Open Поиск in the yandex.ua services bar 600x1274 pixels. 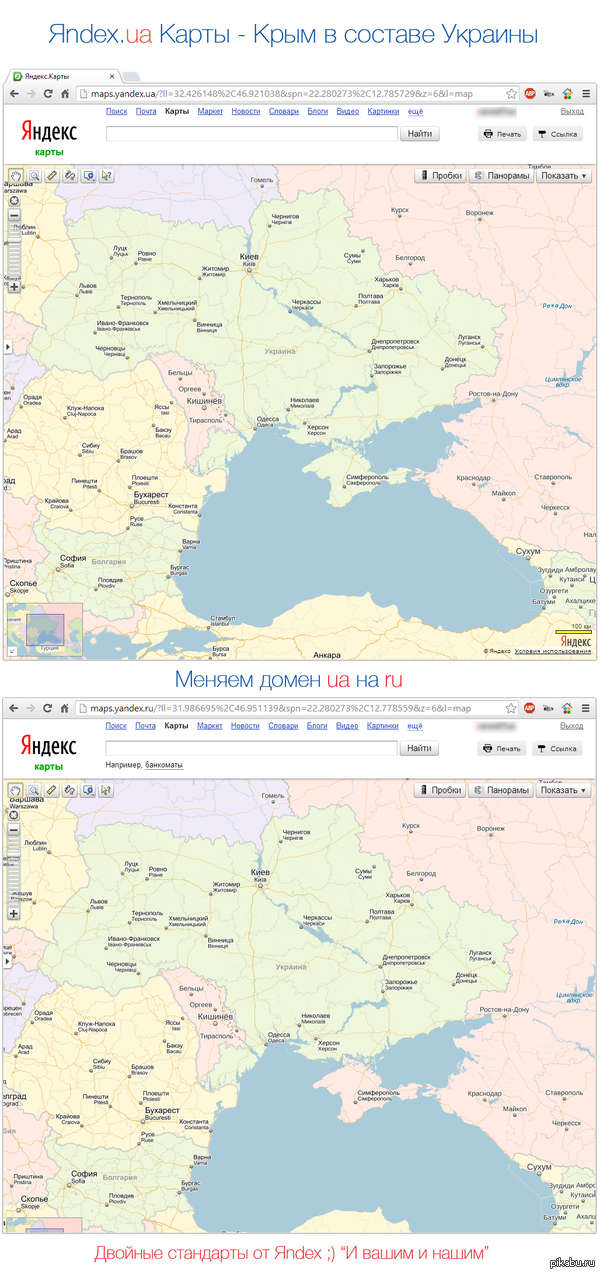coord(116,111)
